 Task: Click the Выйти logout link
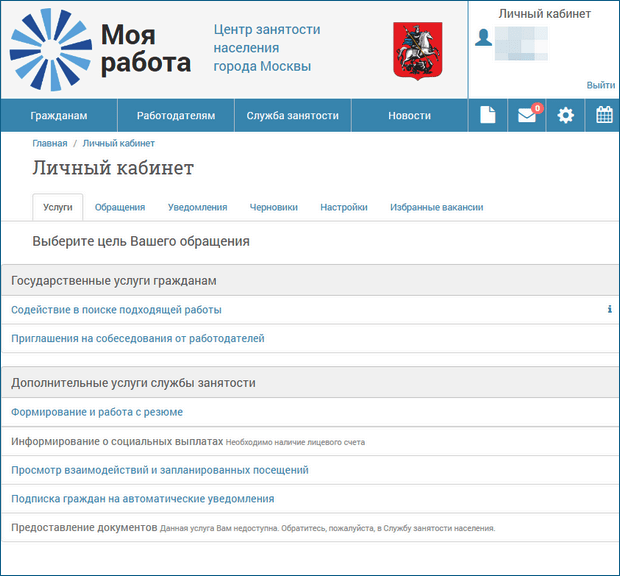click(x=601, y=85)
